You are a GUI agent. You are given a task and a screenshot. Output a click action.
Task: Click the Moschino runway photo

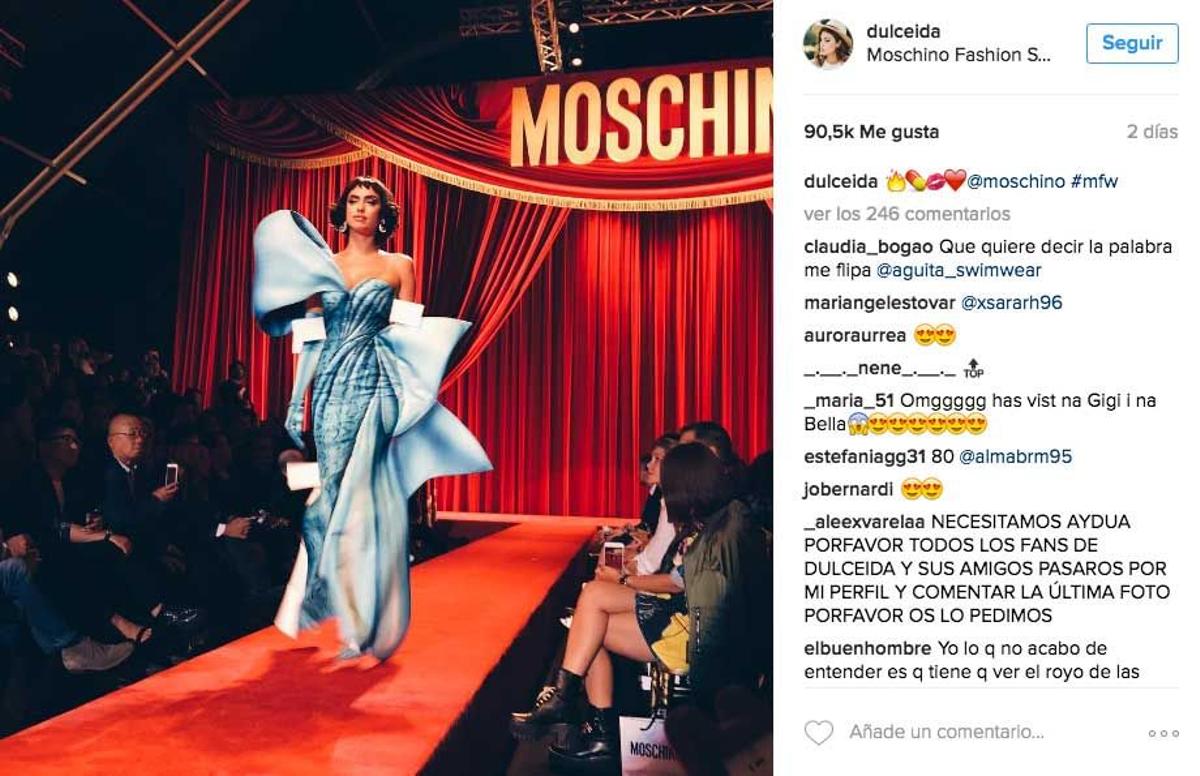click(386, 388)
